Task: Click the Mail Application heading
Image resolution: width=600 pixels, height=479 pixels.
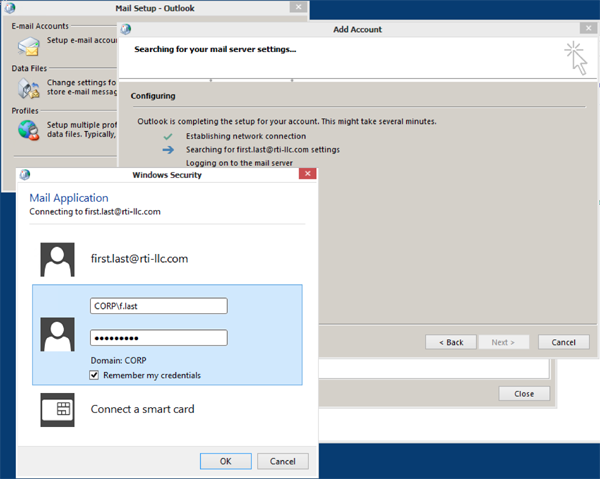Action: pyautogui.click(x=69, y=198)
